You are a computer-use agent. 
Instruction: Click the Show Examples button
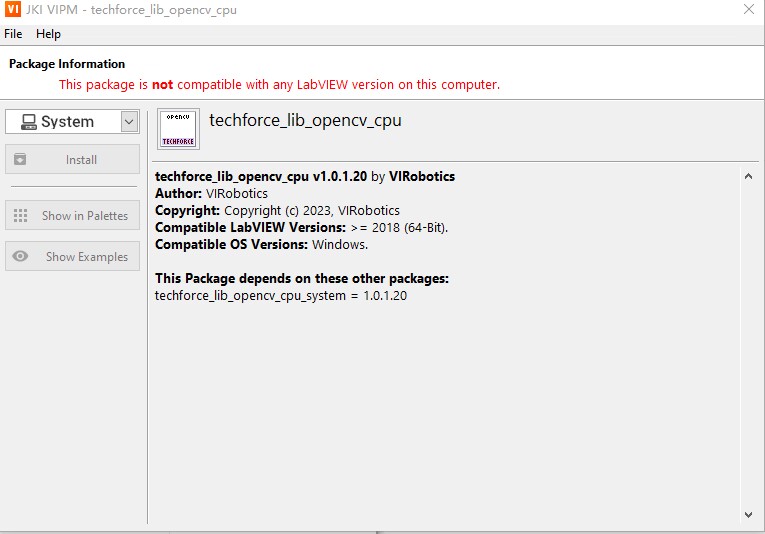click(72, 257)
